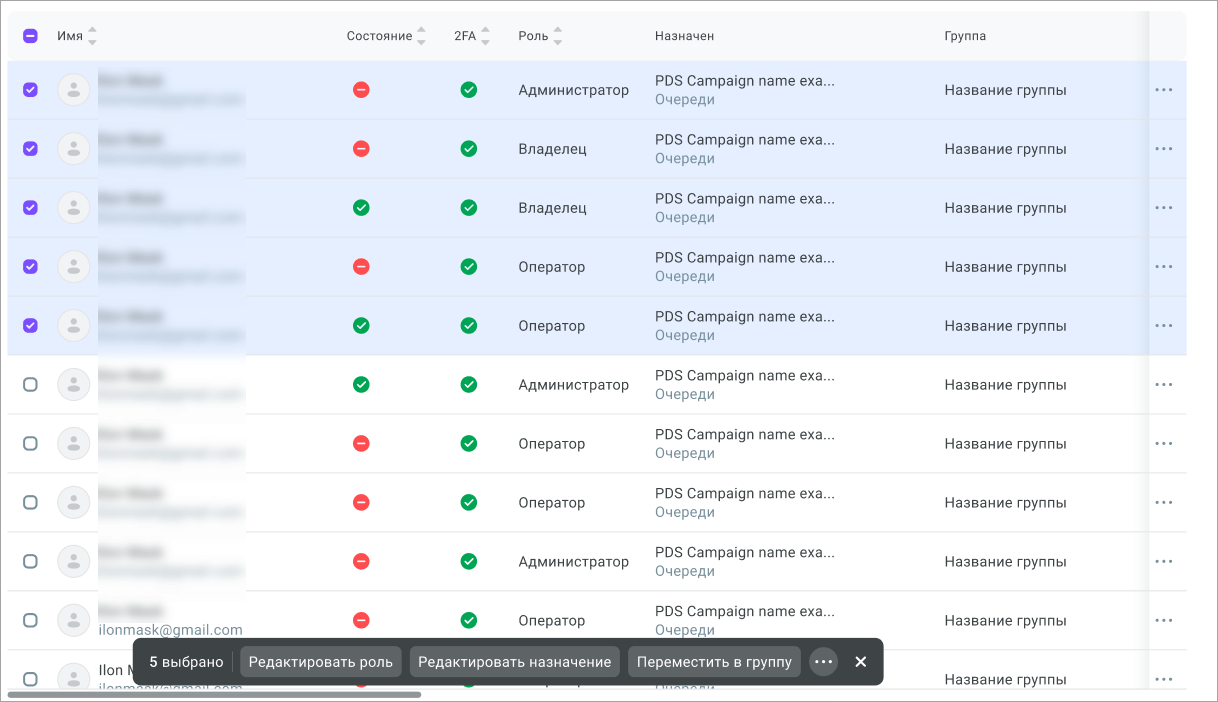Viewport: 1218px width, 702px height.
Task: Close the selection action bar
Action: click(x=861, y=662)
